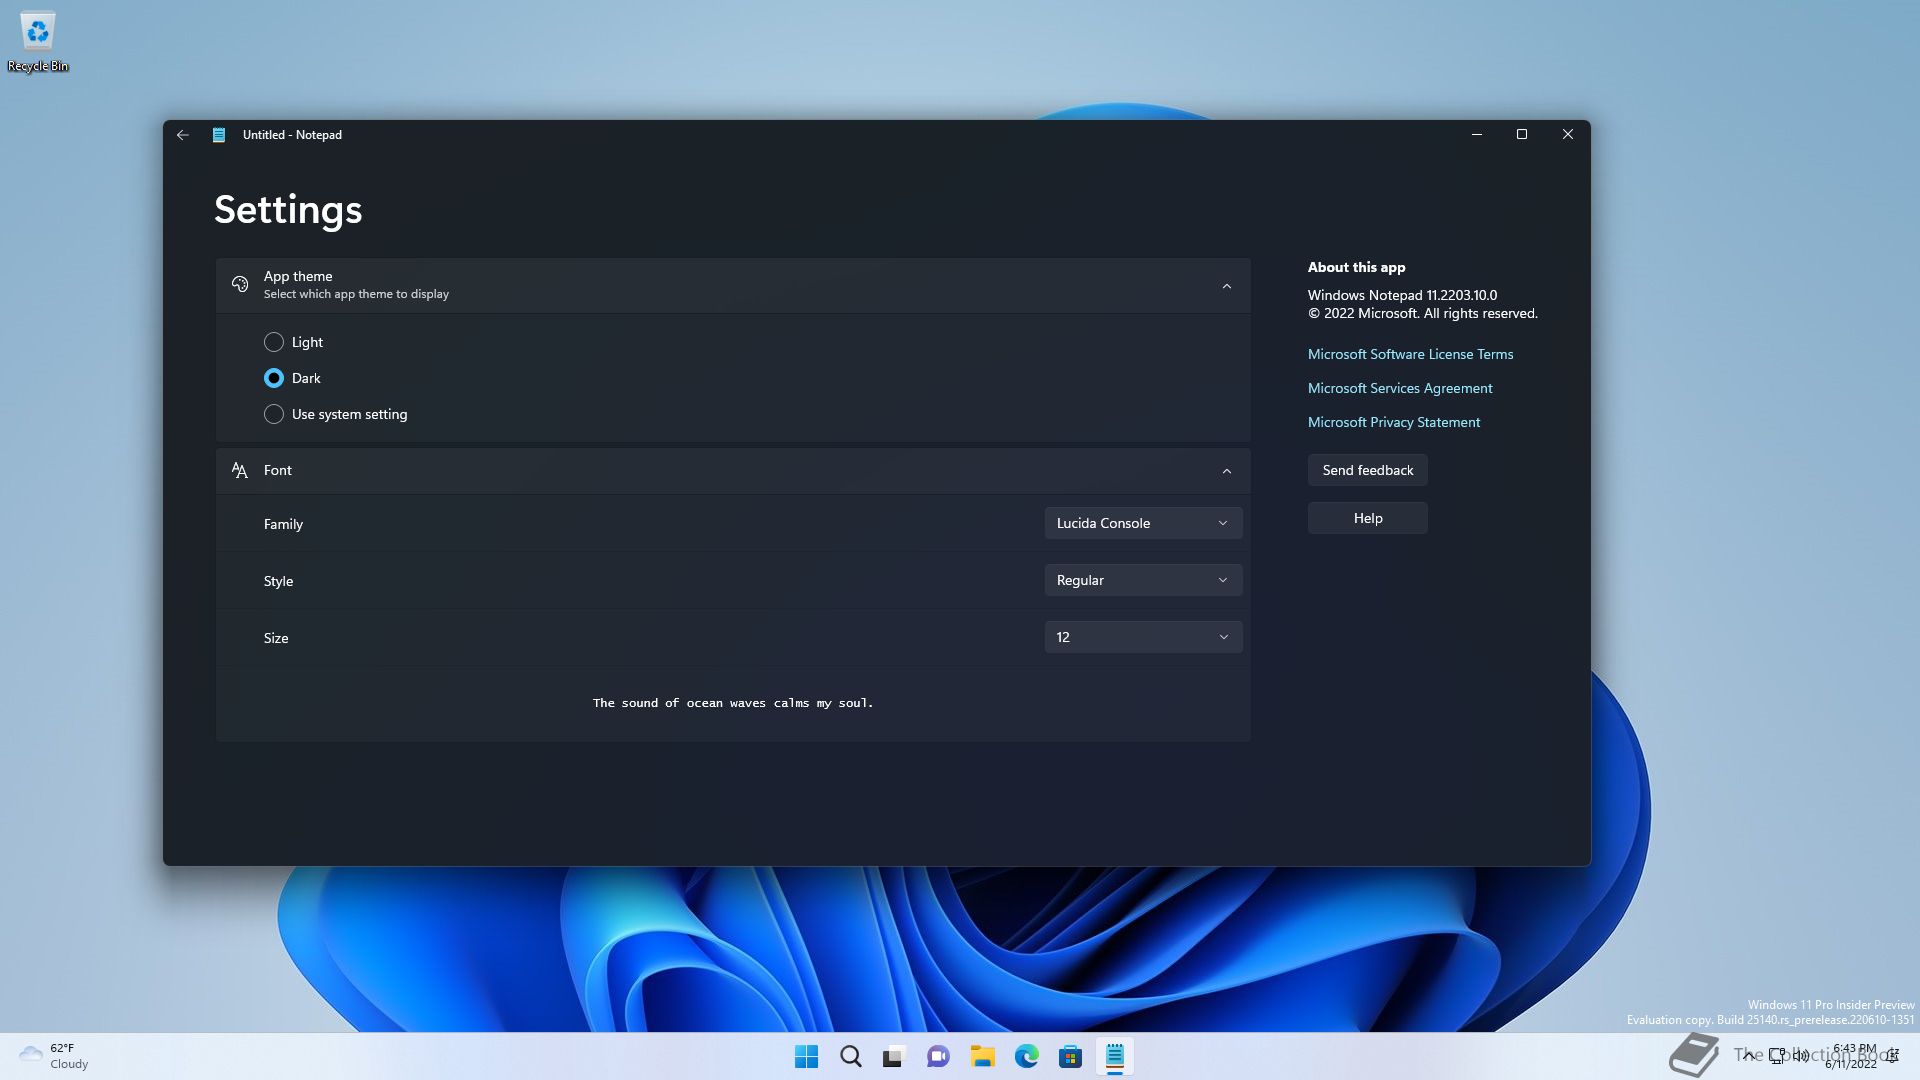Open the font Style dropdown (Regular)
The height and width of the screenshot is (1080, 1920).
(1143, 580)
